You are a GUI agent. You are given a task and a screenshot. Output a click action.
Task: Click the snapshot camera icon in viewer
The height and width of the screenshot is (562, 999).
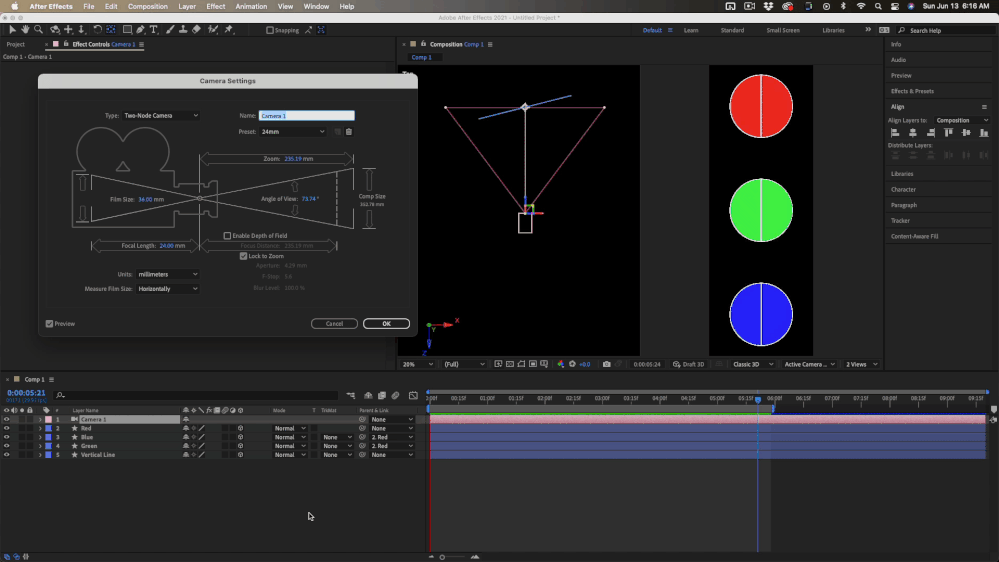coord(607,364)
